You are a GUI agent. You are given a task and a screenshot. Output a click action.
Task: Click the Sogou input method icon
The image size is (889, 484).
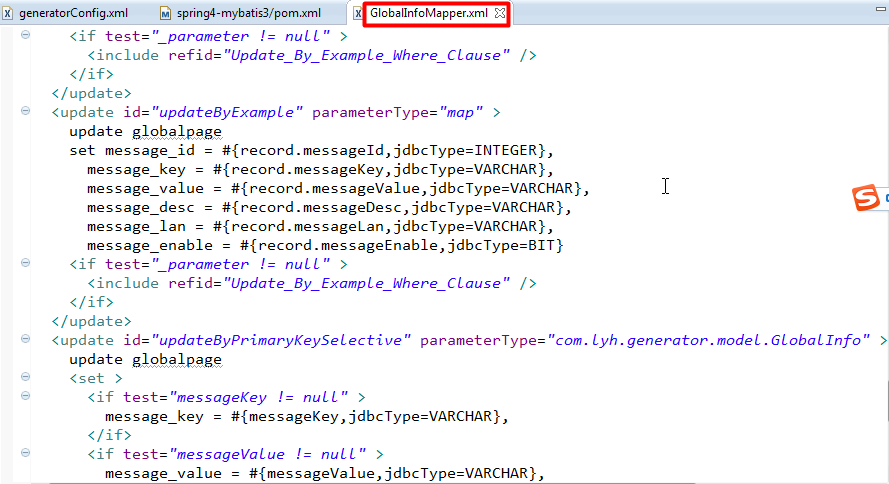[x=866, y=198]
